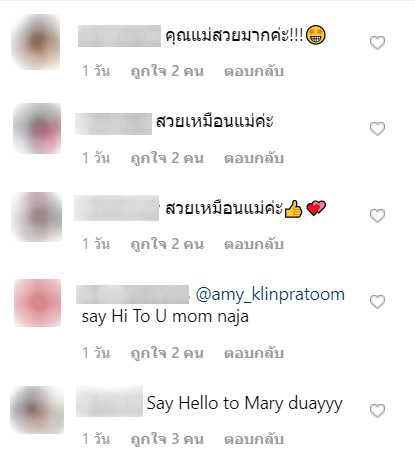Reply to the first comment via ตอบกลับ
415x460 pixels.
pyautogui.click(x=254, y=71)
